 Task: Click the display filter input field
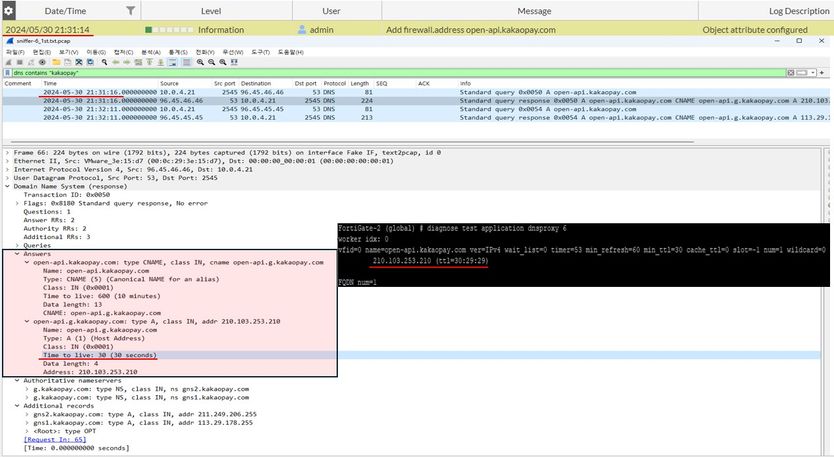click(x=399, y=72)
